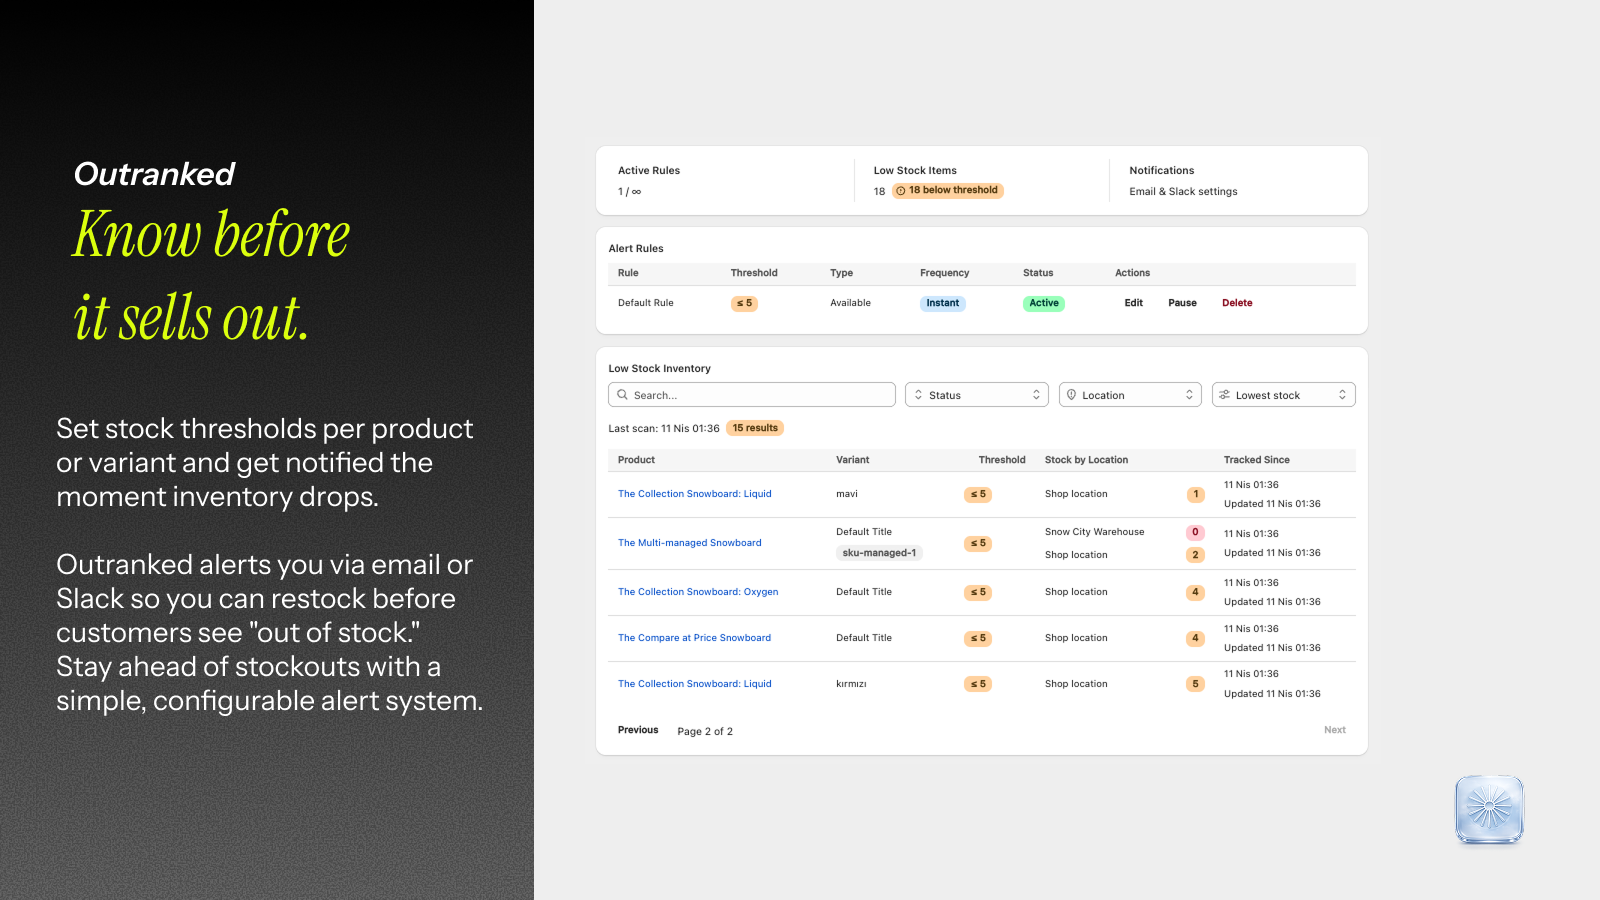Screen dimensions: 1600x900
Task: Click the Low Stock Inventory section heading
Action: [660, 369]
